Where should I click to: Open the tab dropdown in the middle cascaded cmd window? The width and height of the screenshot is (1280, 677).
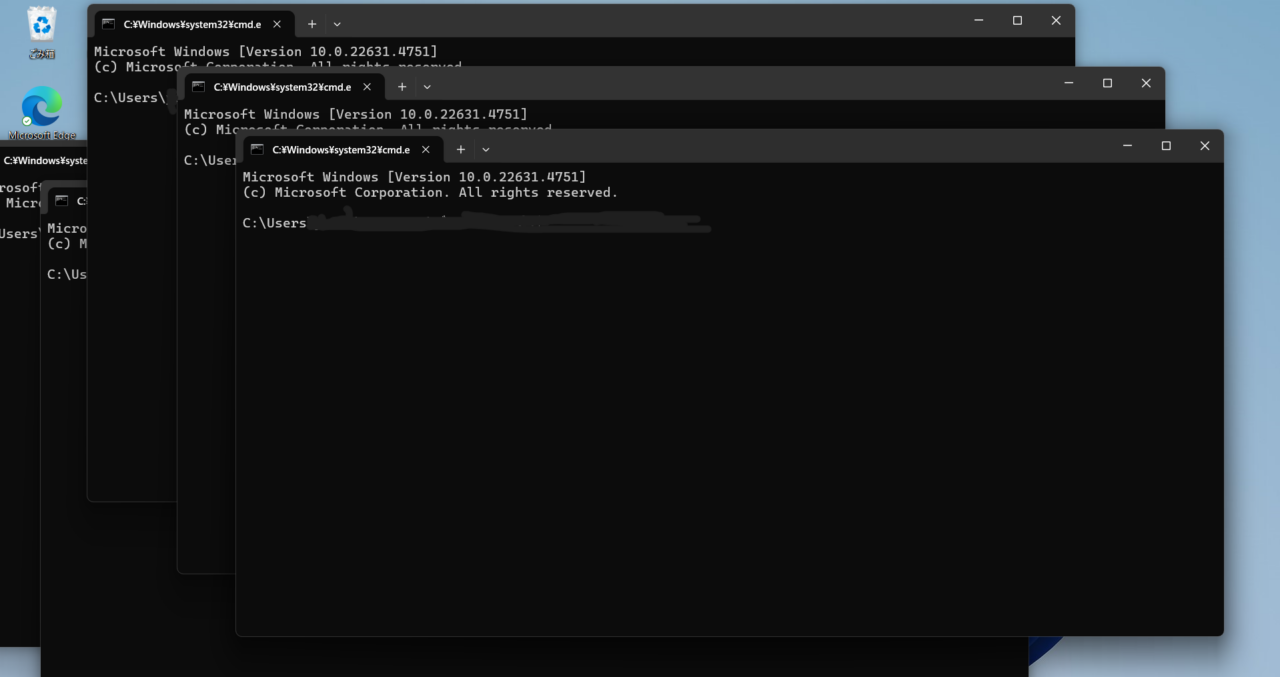[427, 87]
